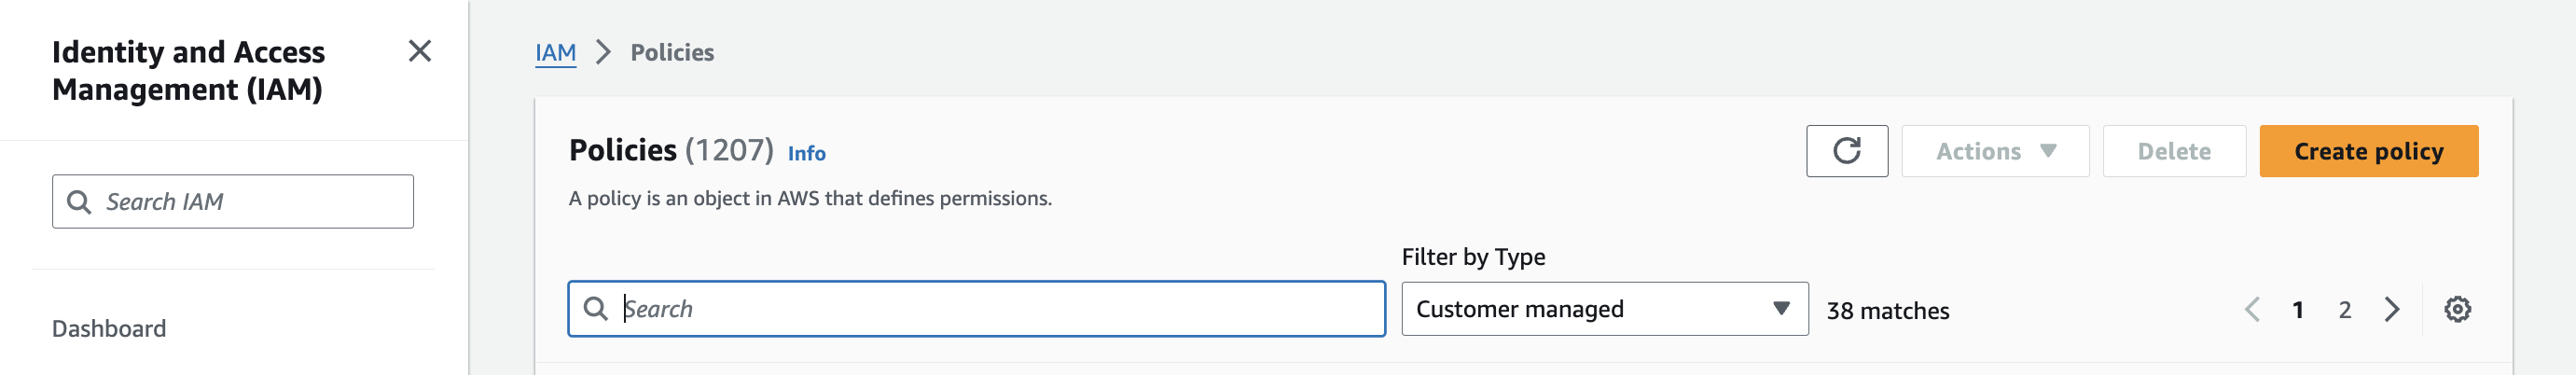Expand the Filter by Type dropdown
The image size is (2576, 375).
1604,309
